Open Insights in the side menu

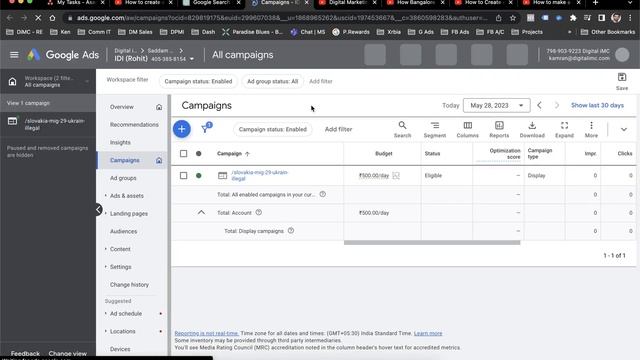[x=120, y=142]
